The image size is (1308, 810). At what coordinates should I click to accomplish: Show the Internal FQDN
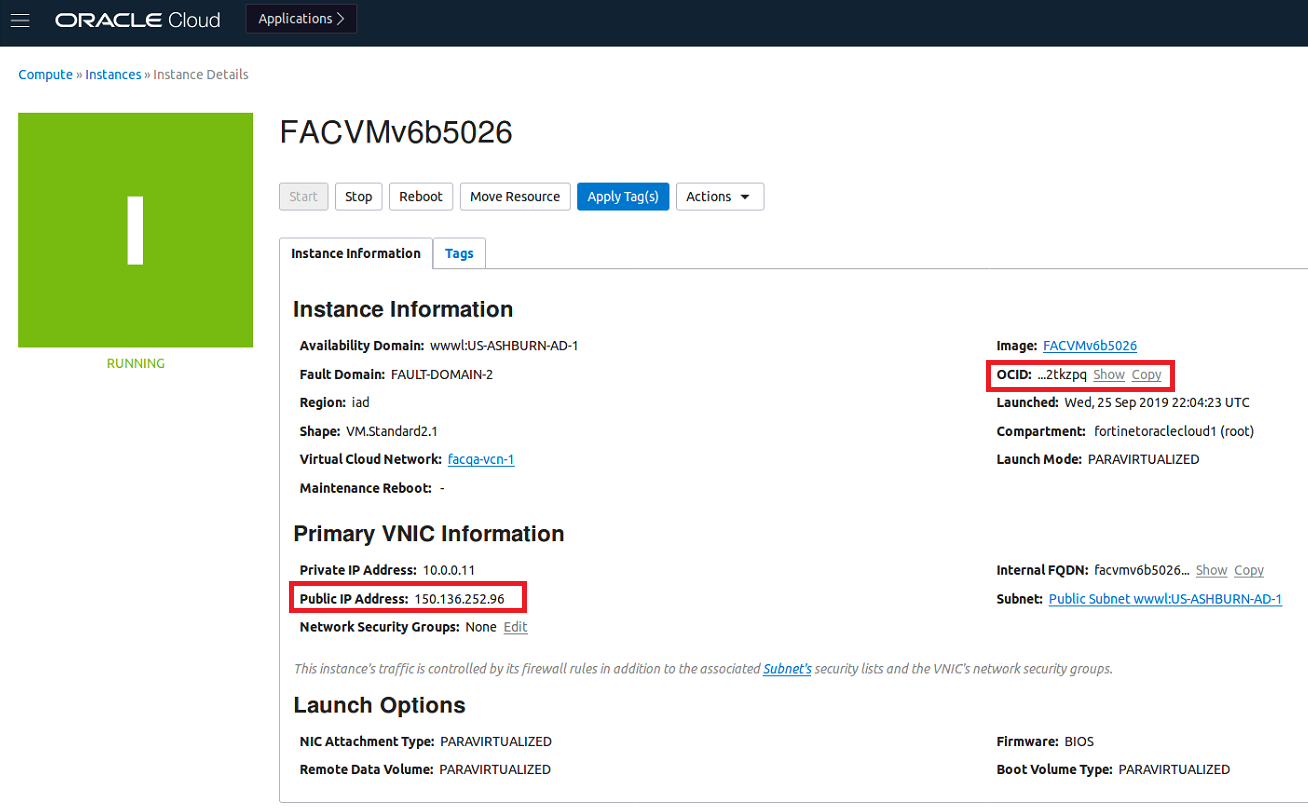point(1211,570)
